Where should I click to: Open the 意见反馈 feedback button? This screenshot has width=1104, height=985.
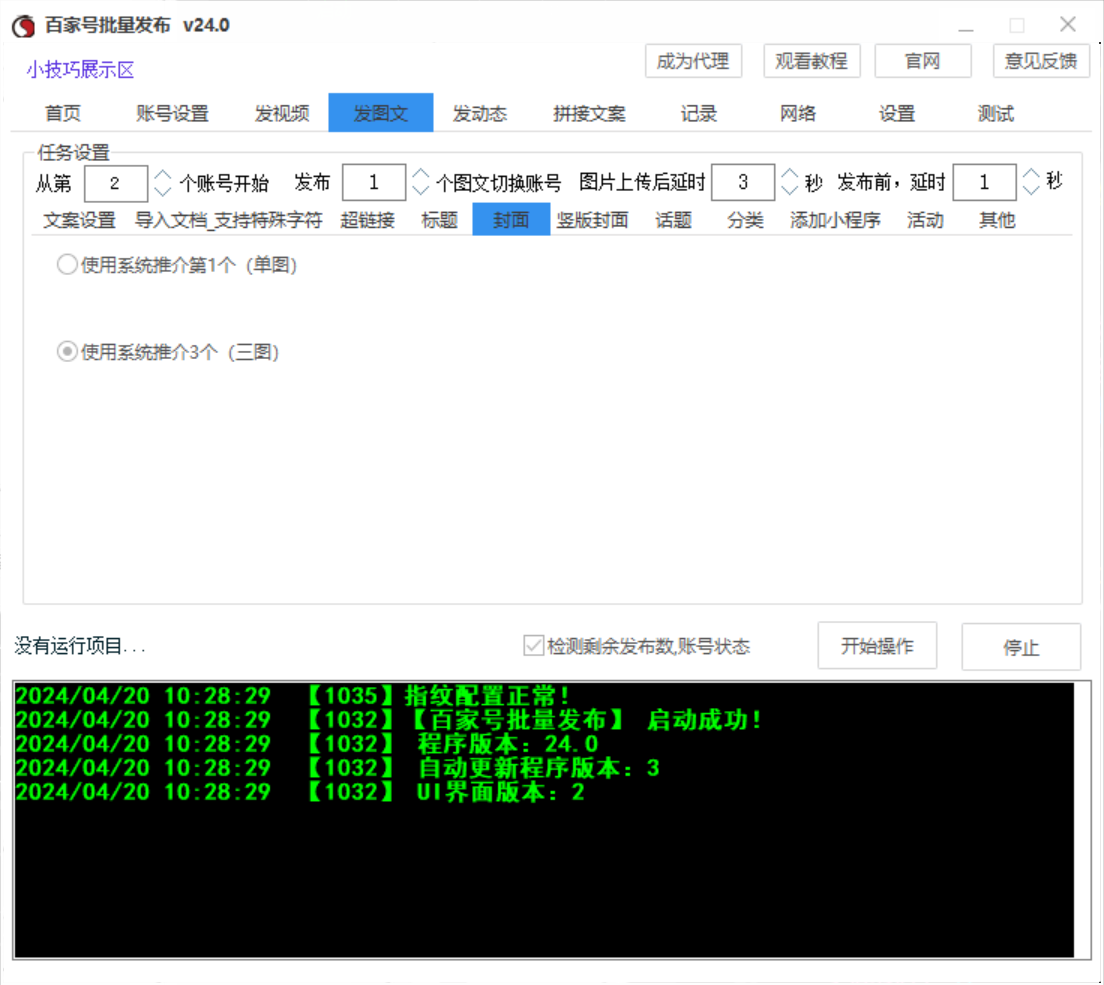pyautogui.click(x=1041, y=61)
